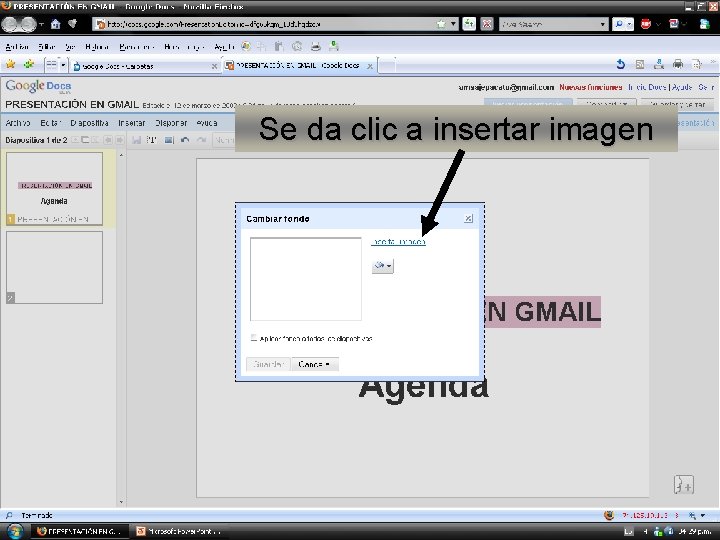Click the printer icon in Firefox menu row
This screenshot has width=720, height=540.
tap(315, 46)
